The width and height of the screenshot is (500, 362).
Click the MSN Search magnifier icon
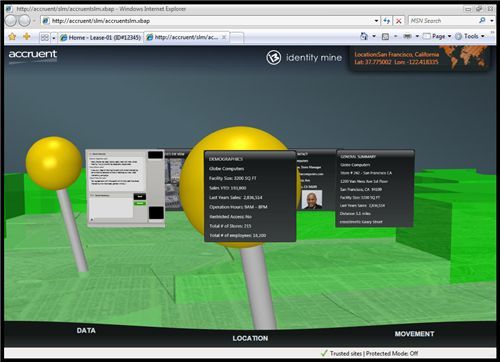482,20
